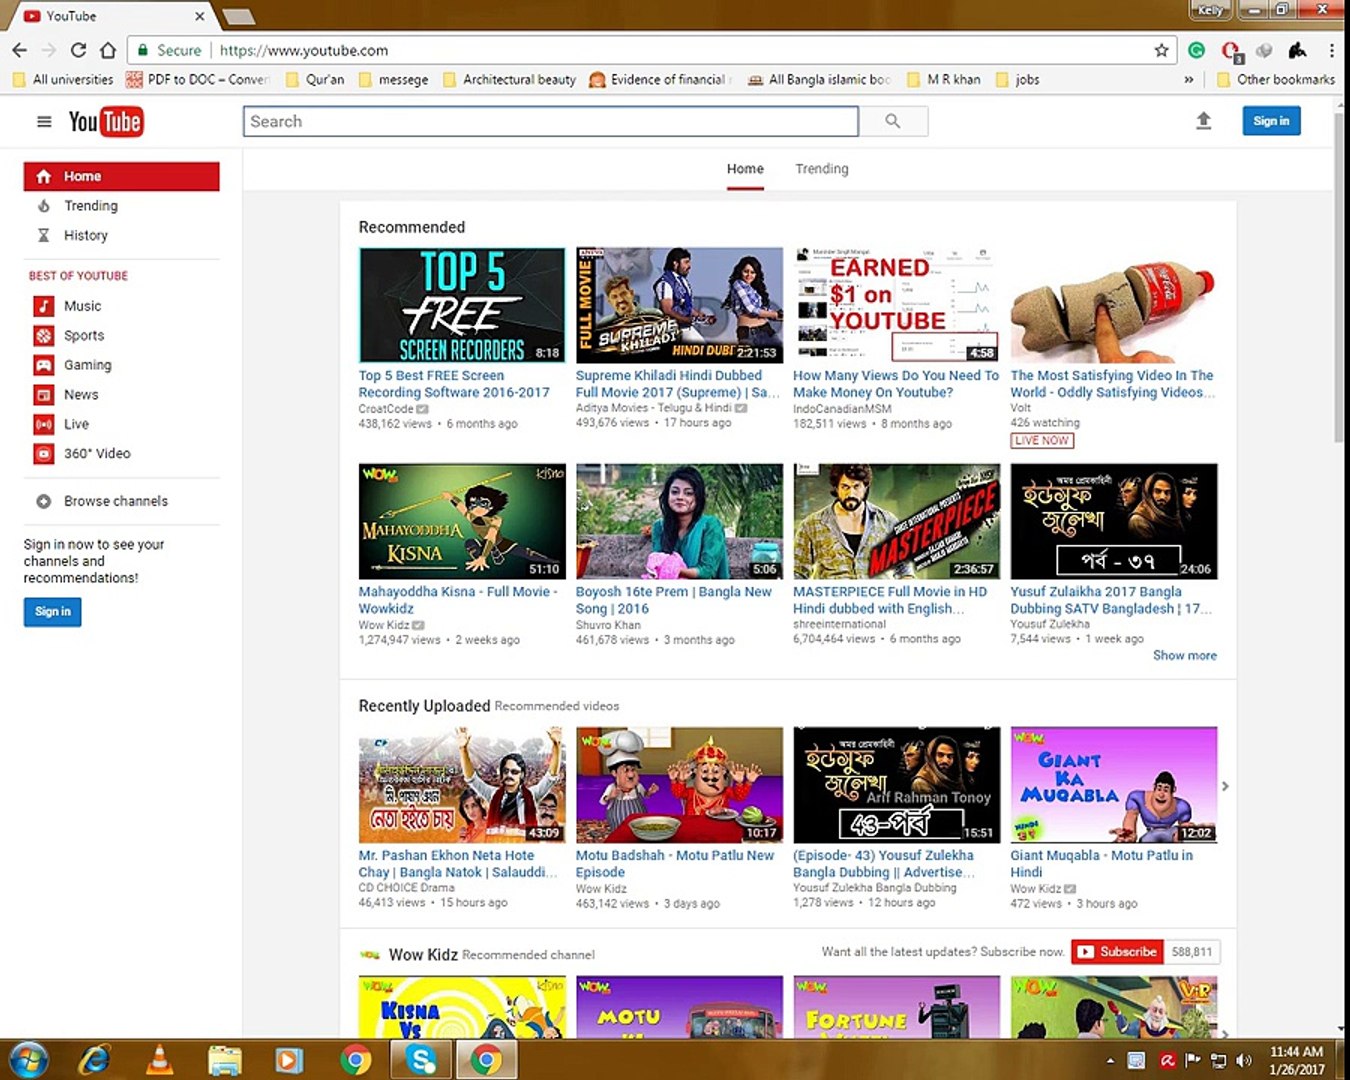
Task: Click in the YouTube search field
Action: click(x=551, y=121)
